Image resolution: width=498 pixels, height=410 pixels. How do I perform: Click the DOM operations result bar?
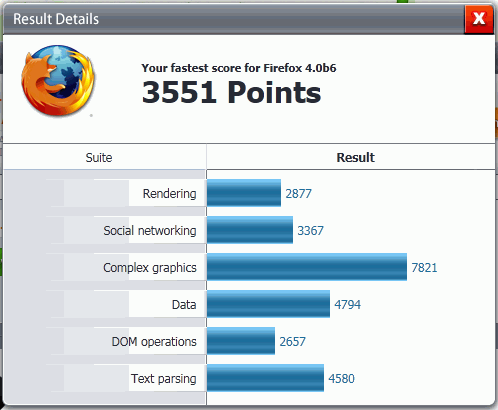pos(241,341)
